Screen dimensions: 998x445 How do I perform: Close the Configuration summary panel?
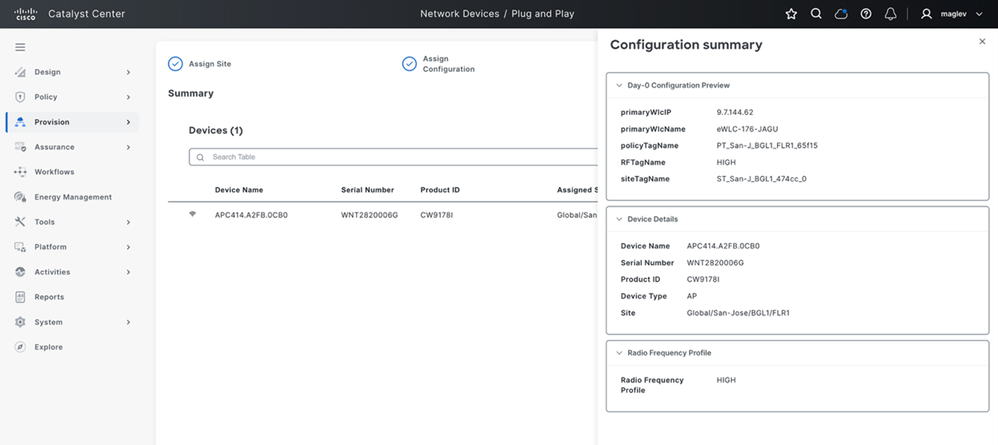click(982, 41)
